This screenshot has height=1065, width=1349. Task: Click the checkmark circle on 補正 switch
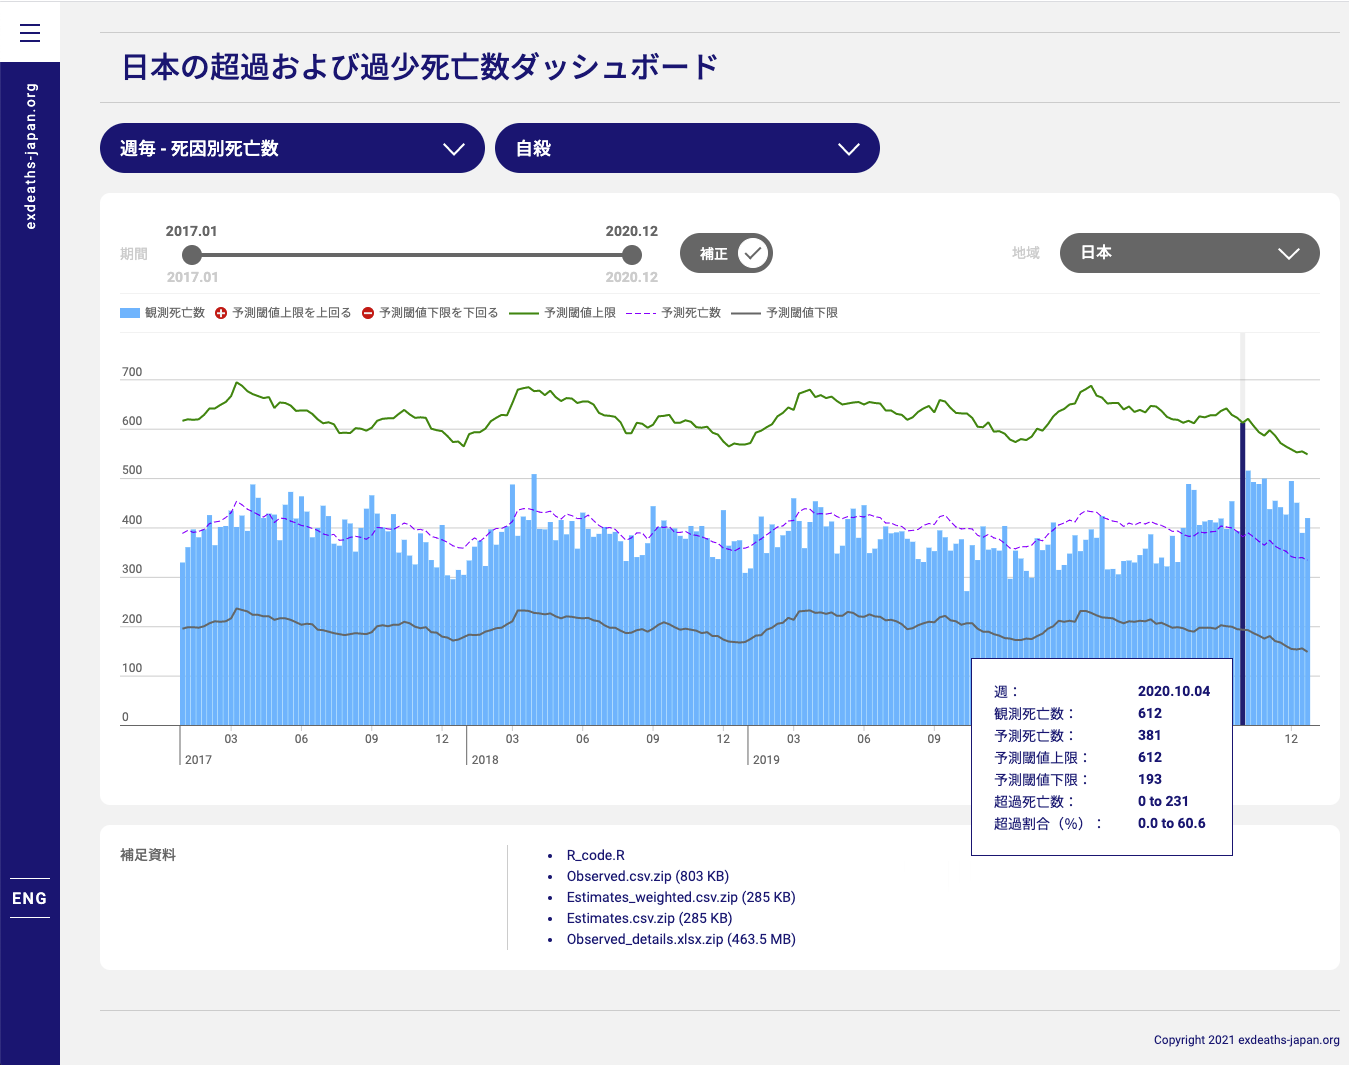coord(754,253)
